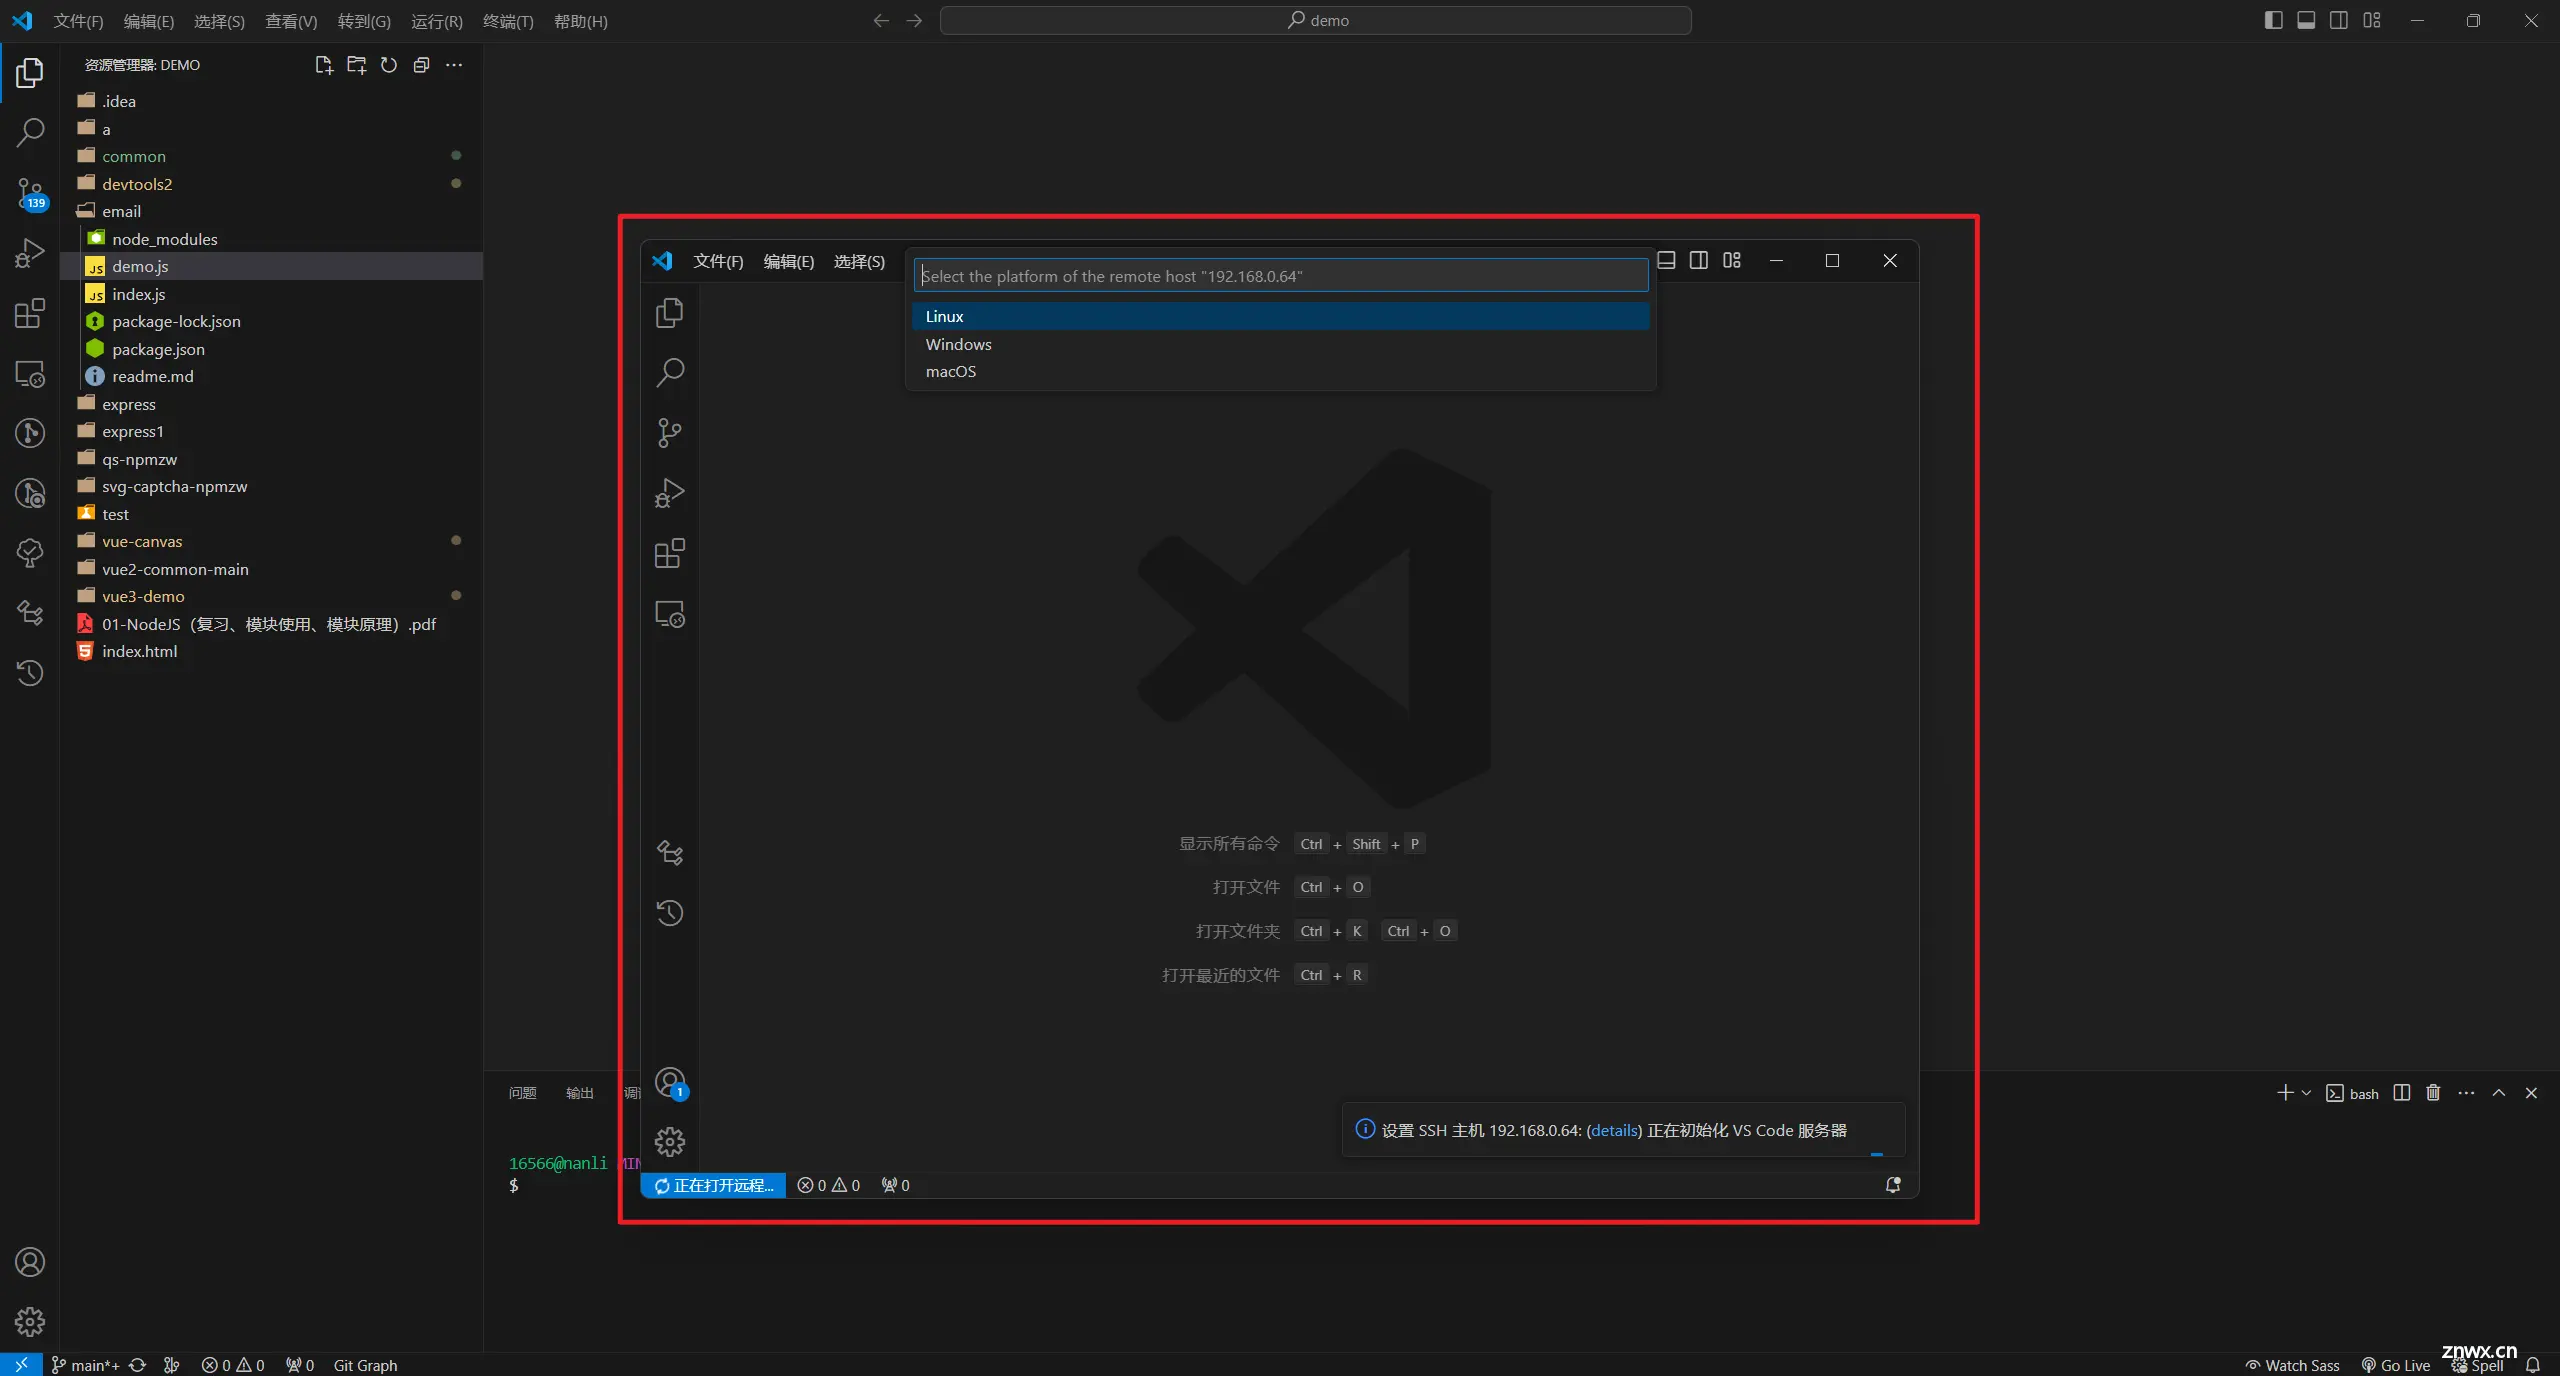The width and height of the screenshot is (2560, 1376).
Task: Click demo search box in outer title bar
Action: (x=1315, y=20)
